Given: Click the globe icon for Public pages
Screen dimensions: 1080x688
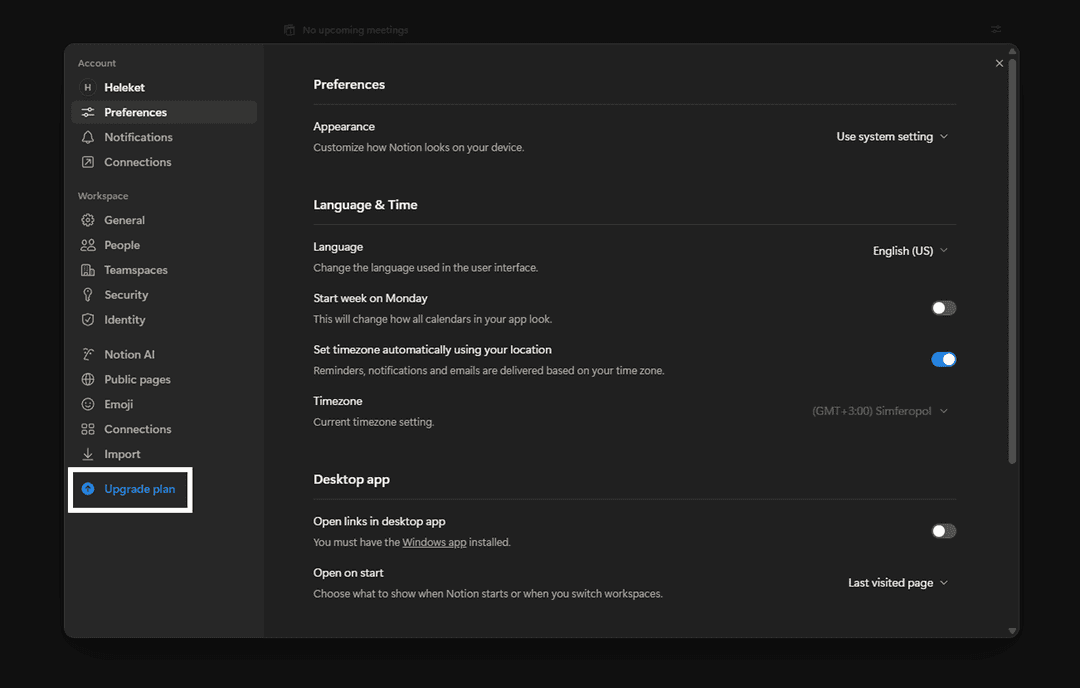Looking at the screenshot, I should (x=88, y=380).
